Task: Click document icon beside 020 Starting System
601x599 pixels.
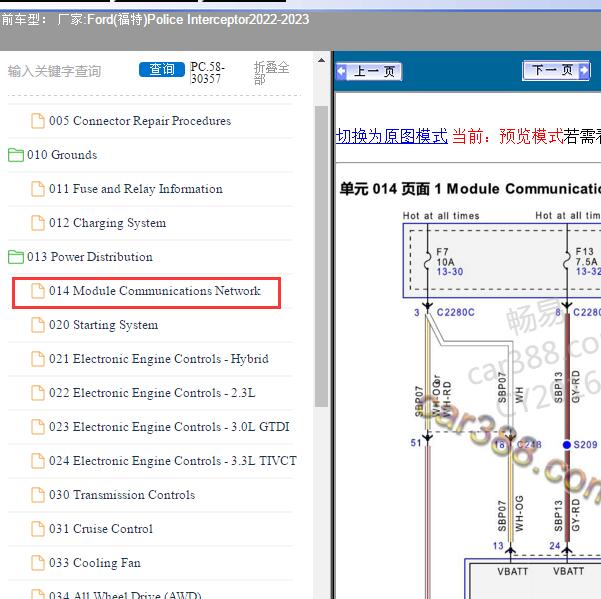Action: (x=38, y=325)
